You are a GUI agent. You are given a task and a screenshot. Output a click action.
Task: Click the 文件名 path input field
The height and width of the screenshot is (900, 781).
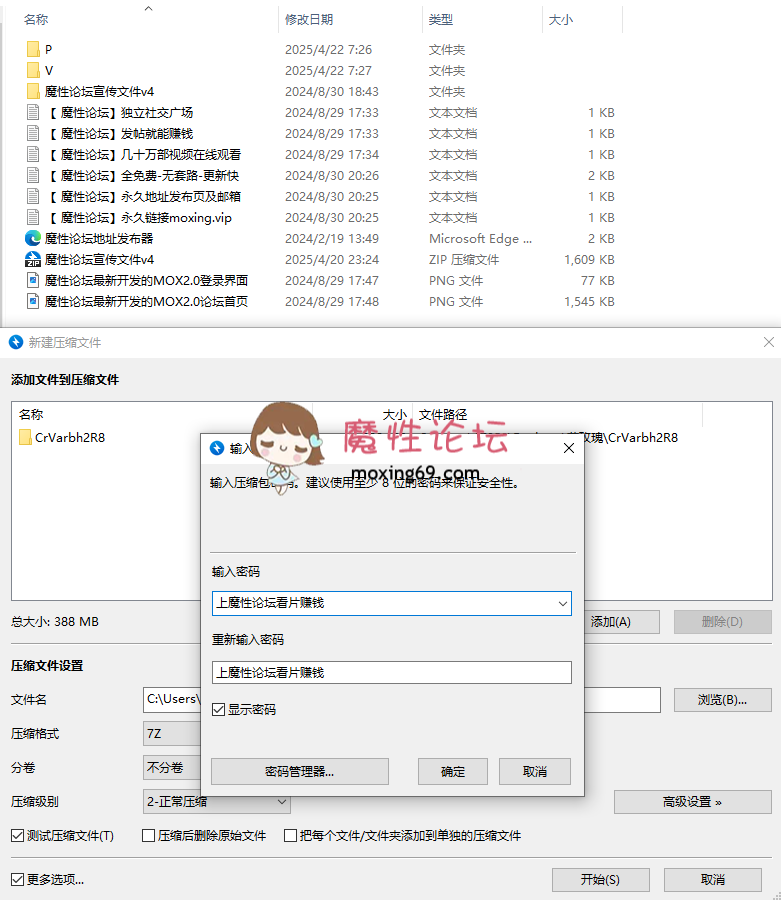(x=402, y=700)
